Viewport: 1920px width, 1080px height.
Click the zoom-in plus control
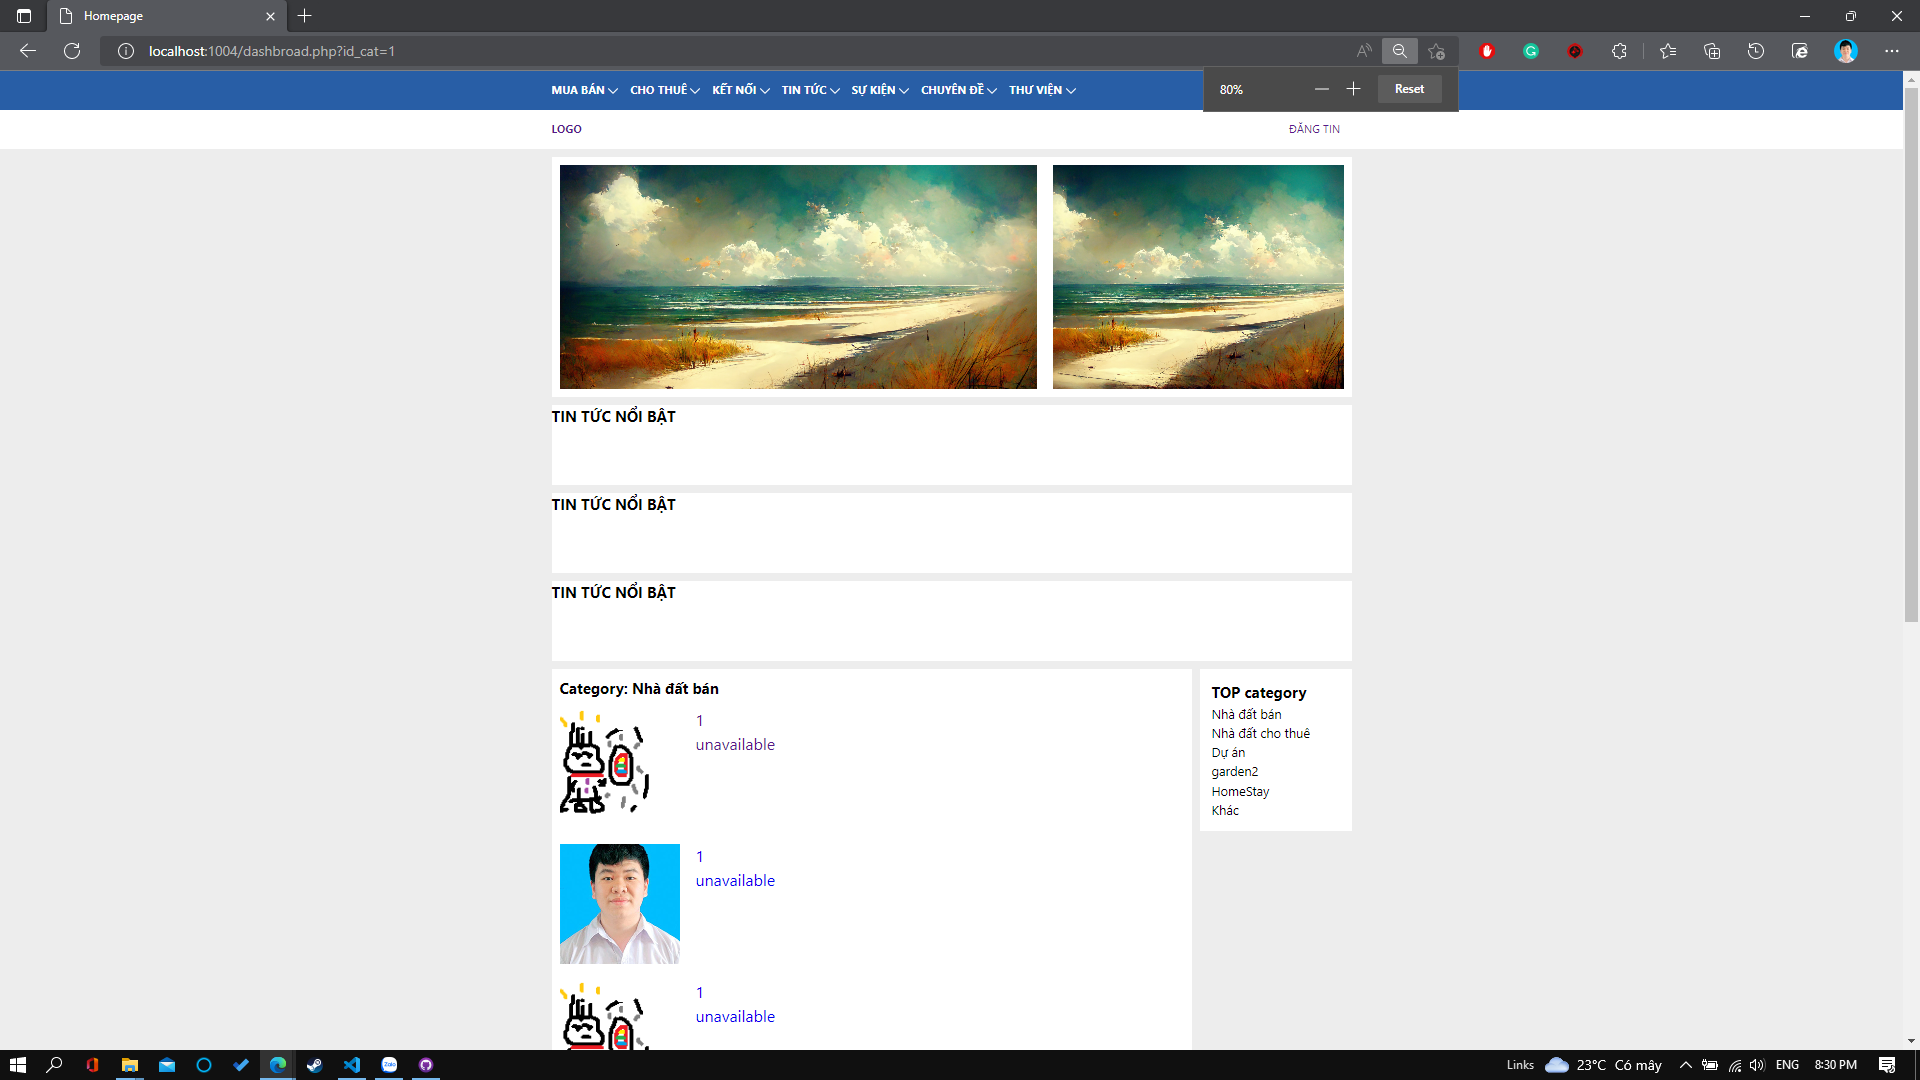coord(1354,88)
